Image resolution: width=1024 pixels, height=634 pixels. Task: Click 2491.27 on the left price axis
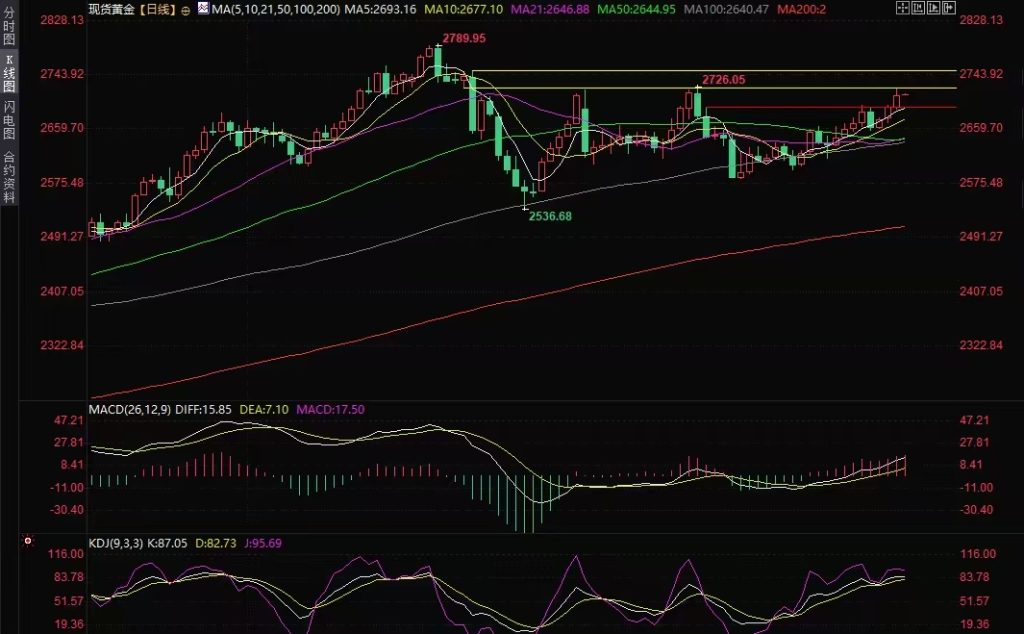(62, 236)
